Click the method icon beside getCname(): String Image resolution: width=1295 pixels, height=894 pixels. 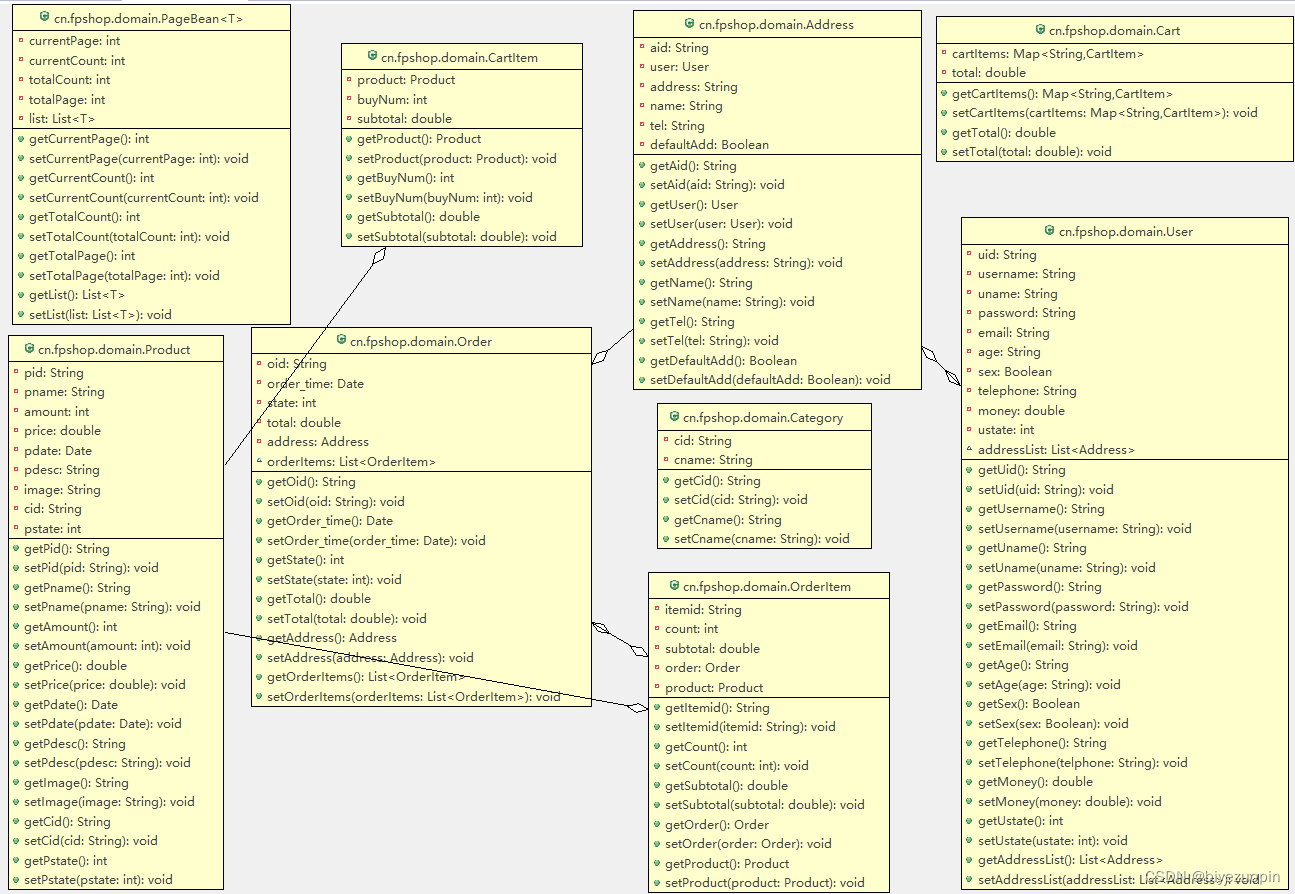[x=666, y=519]
